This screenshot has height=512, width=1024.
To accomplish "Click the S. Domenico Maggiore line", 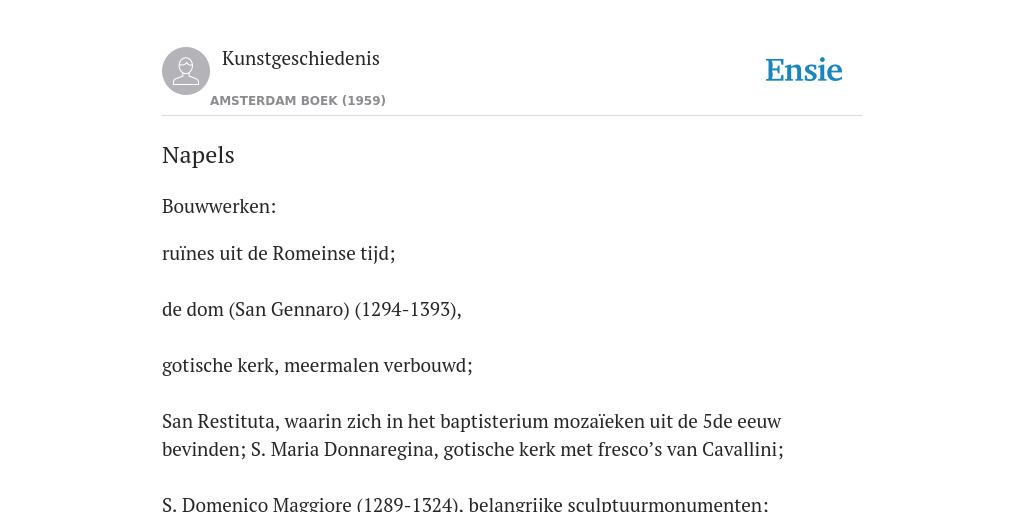I will coord(465,504).
